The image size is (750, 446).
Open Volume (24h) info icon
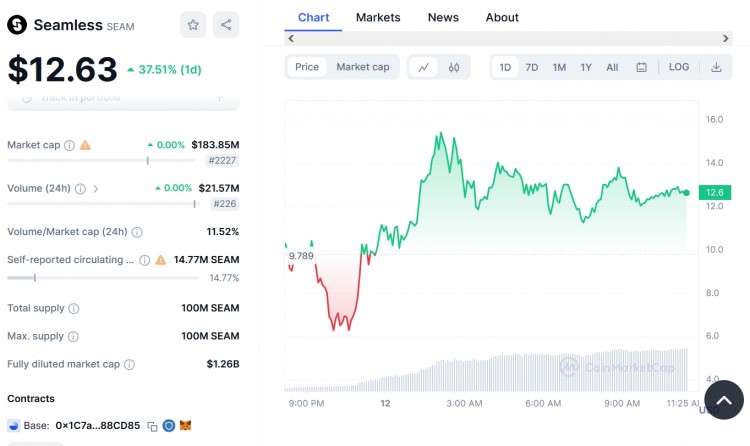(x=80, y=189)
